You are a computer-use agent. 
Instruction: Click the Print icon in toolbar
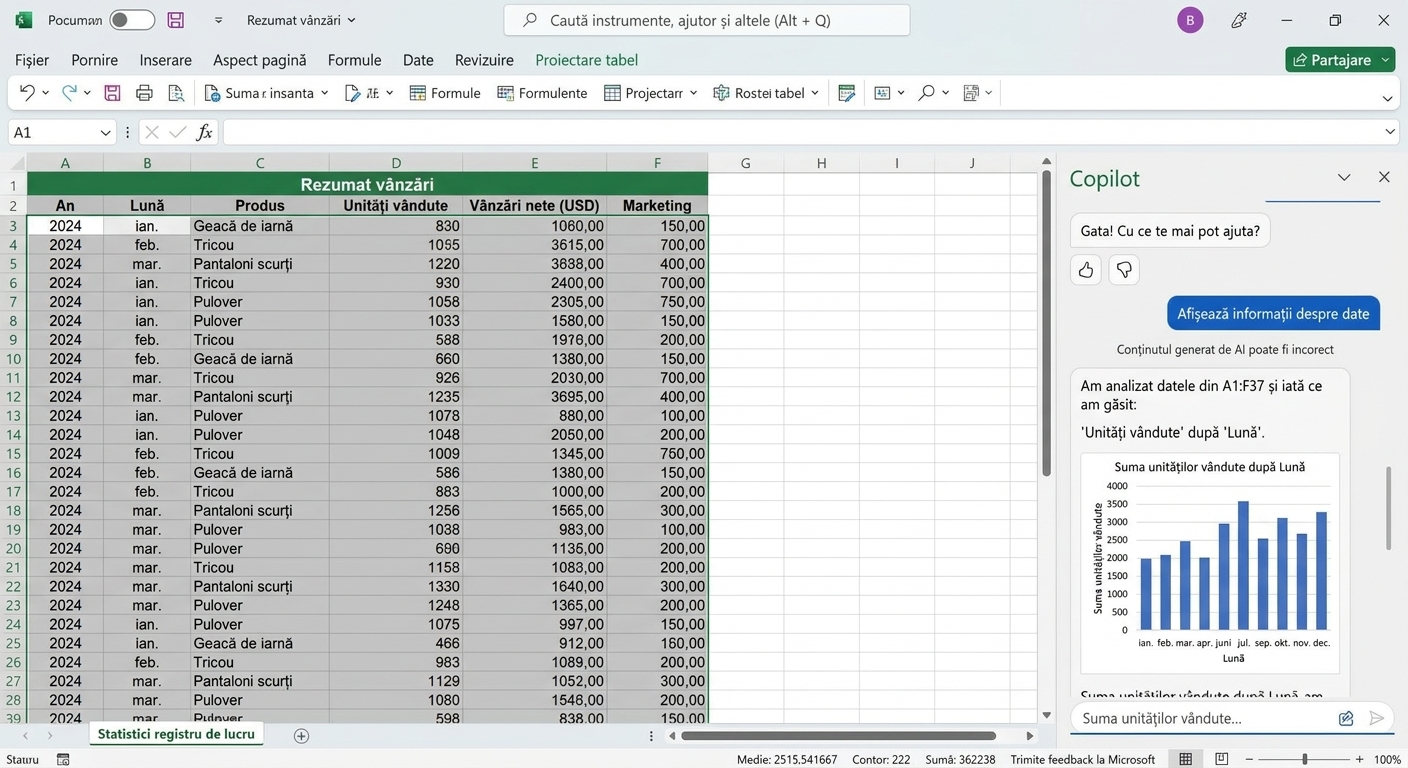pos(144,93)
